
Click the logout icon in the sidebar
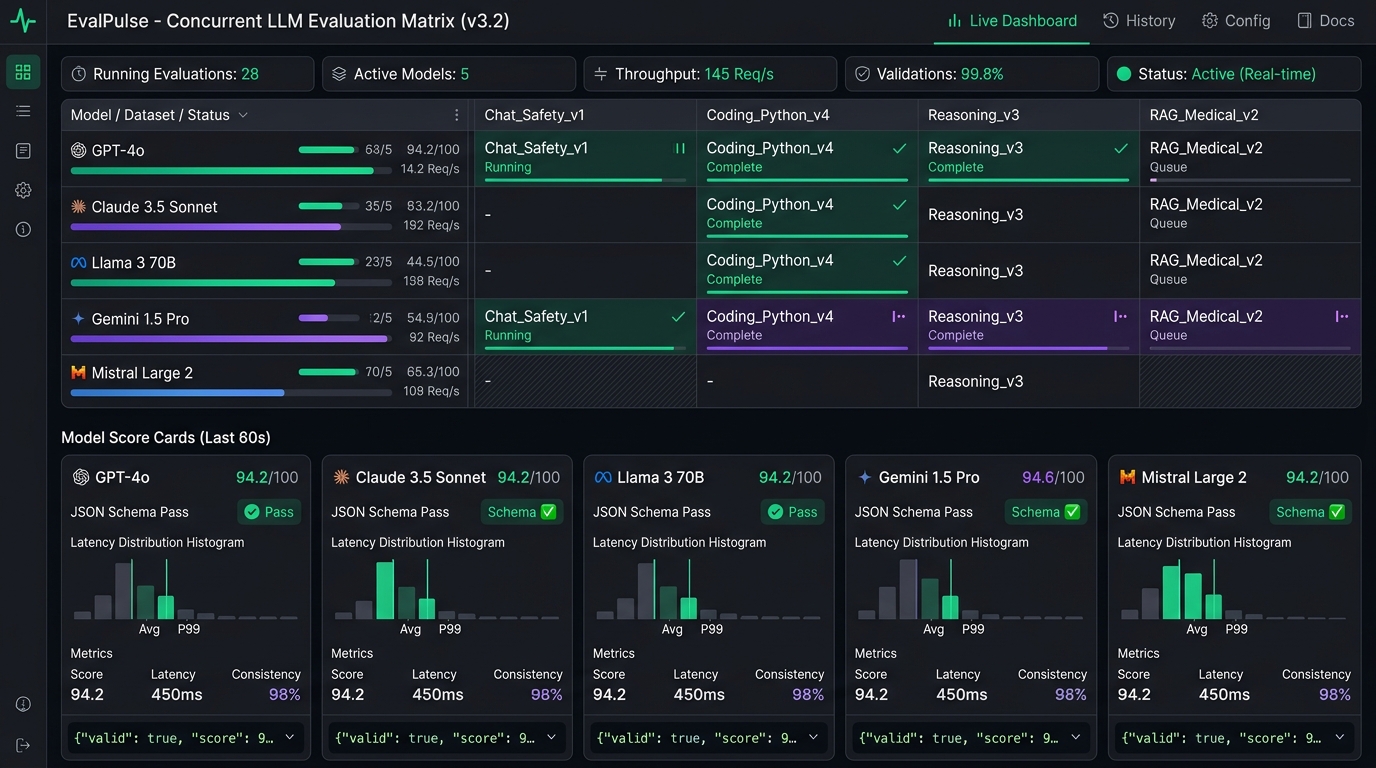(x=23, y=745)
